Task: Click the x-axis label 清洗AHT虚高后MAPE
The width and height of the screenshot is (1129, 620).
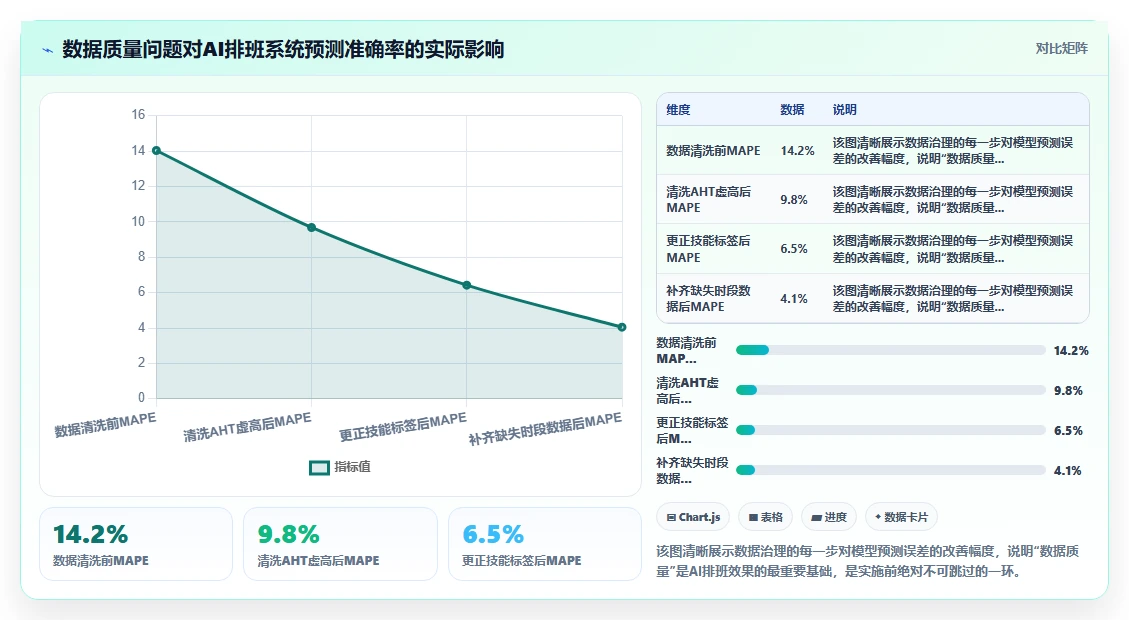Action: (247, 427)
